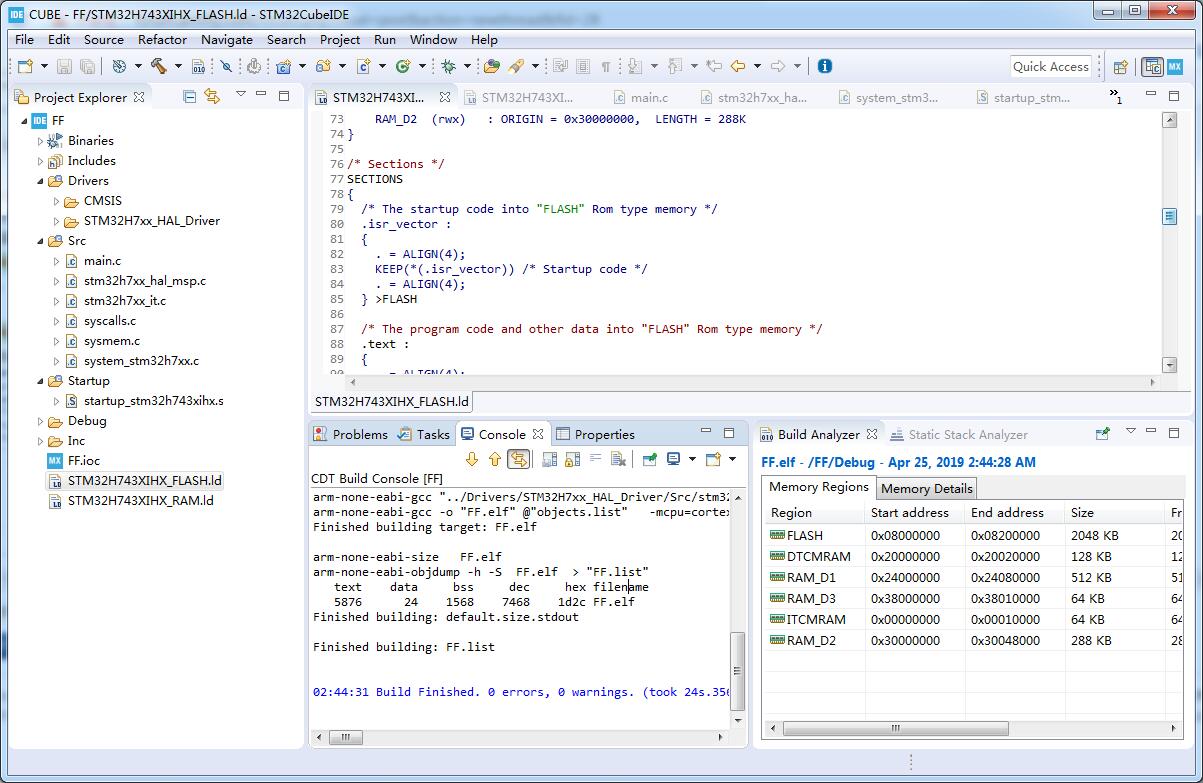Expand the Includes node

point(41,160)
